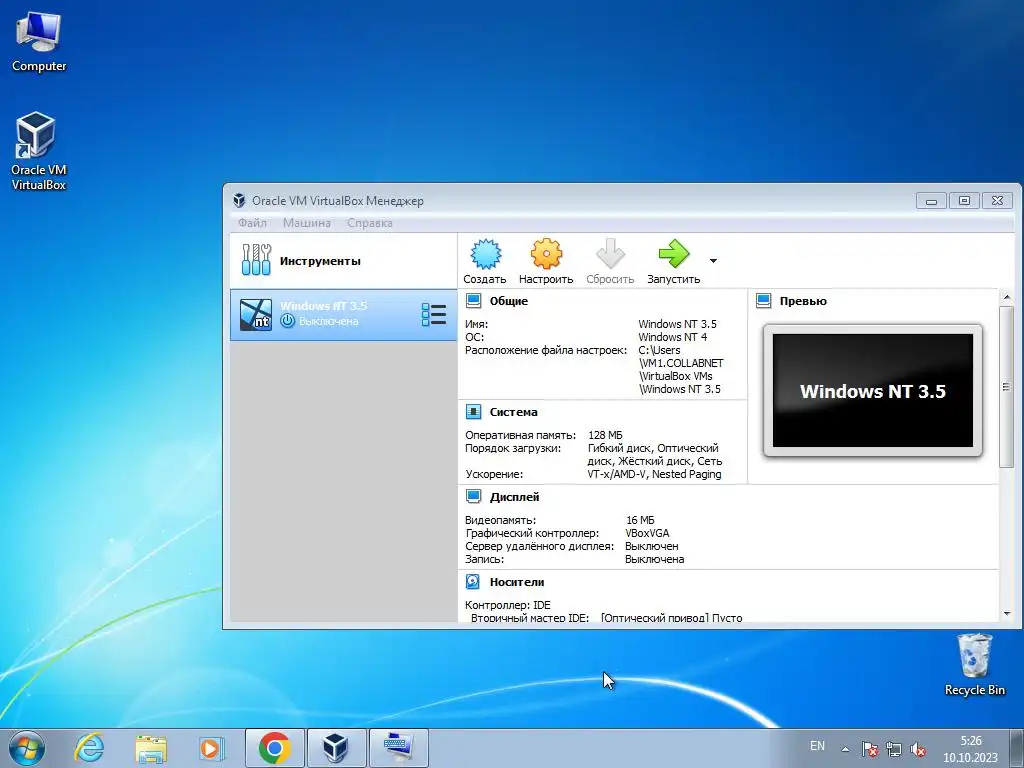Click the Action Center flag tray icon

point(869,749)
